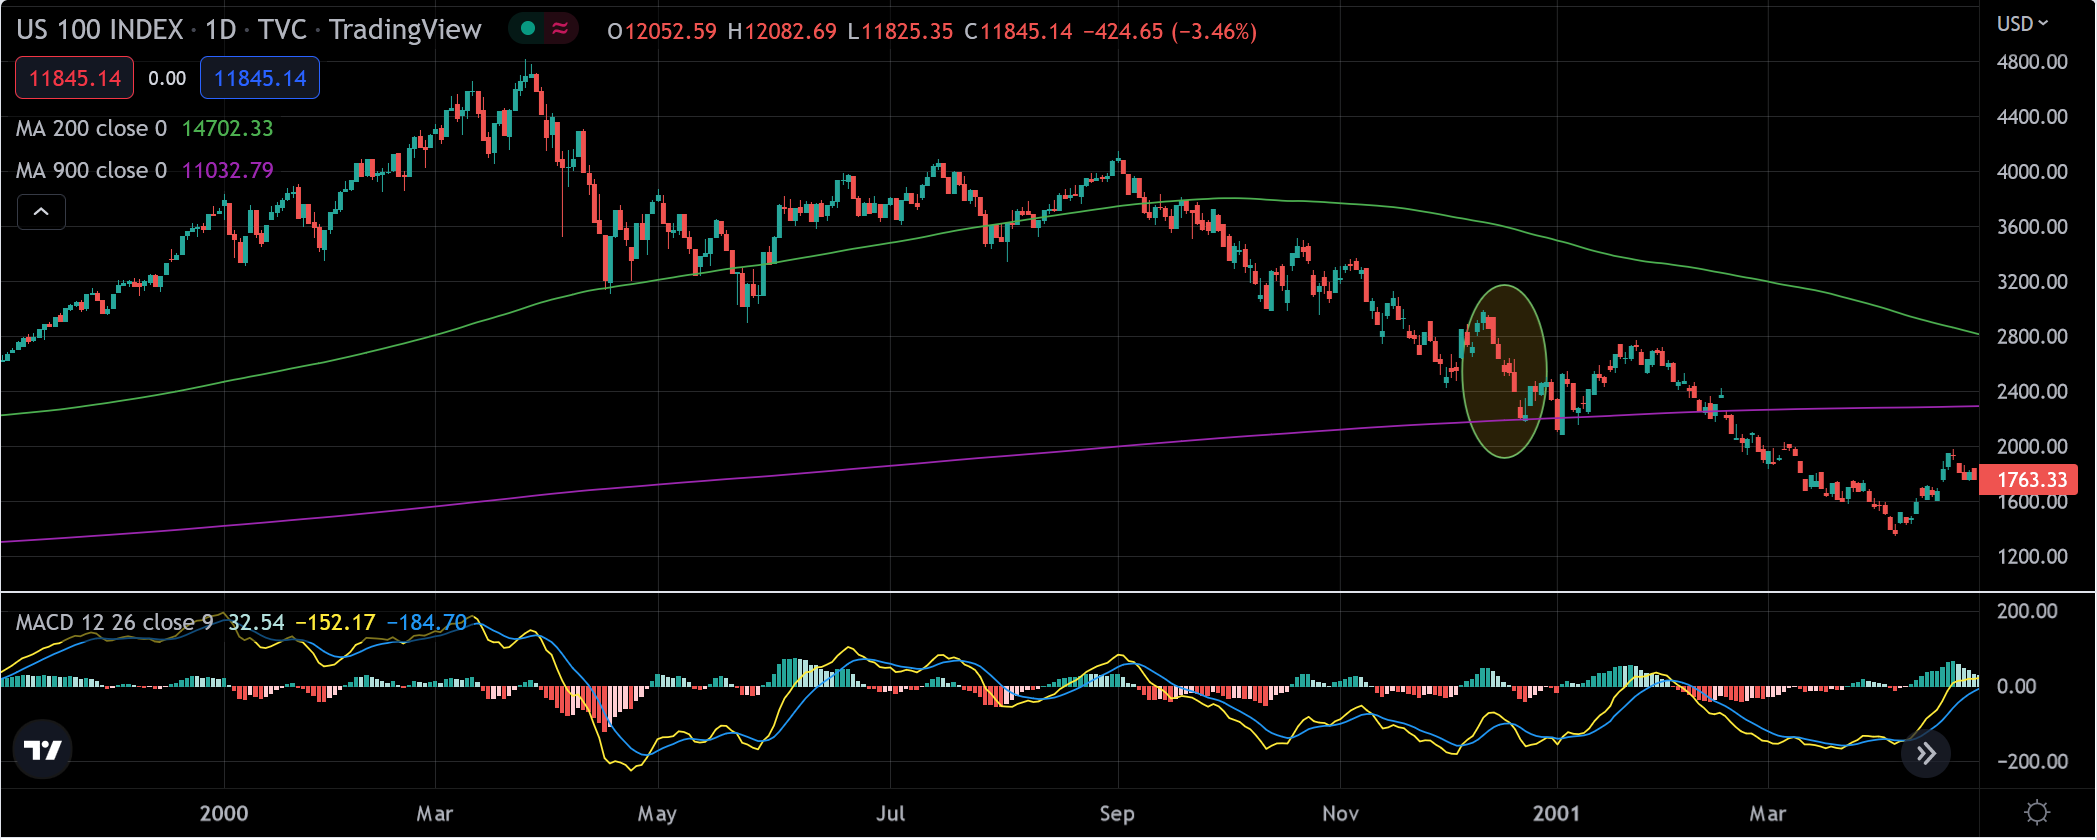The height and width of the screenshot is (840, 2097).
Task: Select the MA 200 close 0 indicator label
Action: [x=91, y=128]
